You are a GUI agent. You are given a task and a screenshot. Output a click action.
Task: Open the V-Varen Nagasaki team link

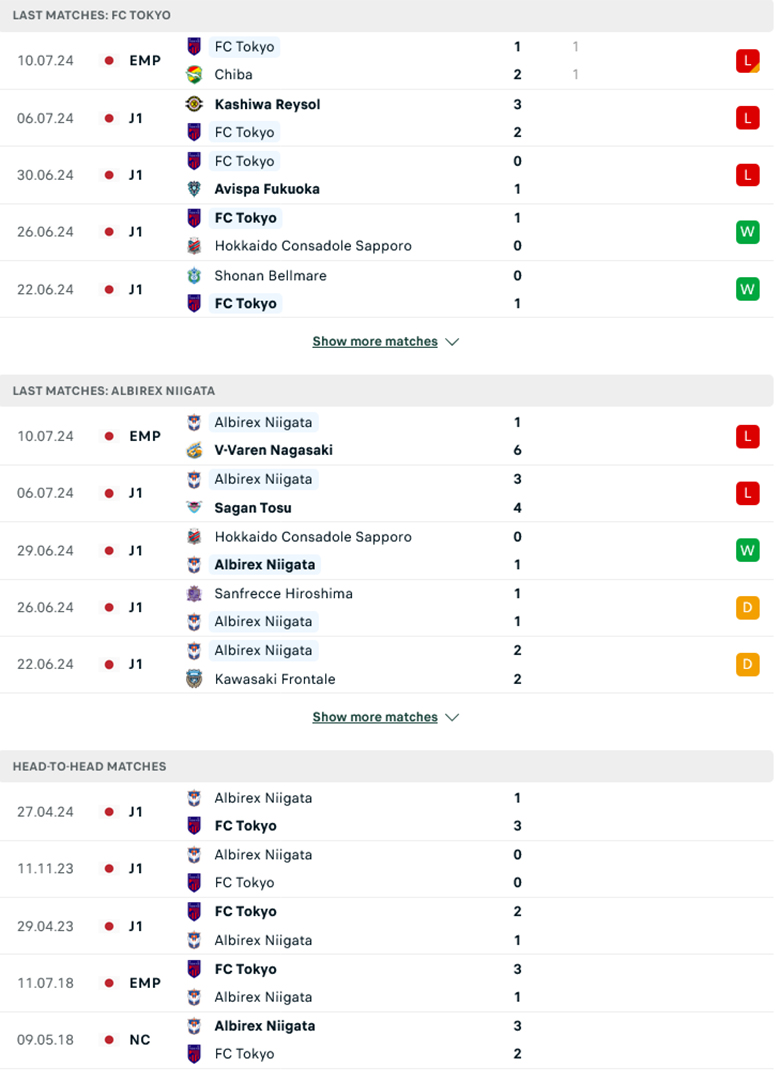click(x=273, y=450)
